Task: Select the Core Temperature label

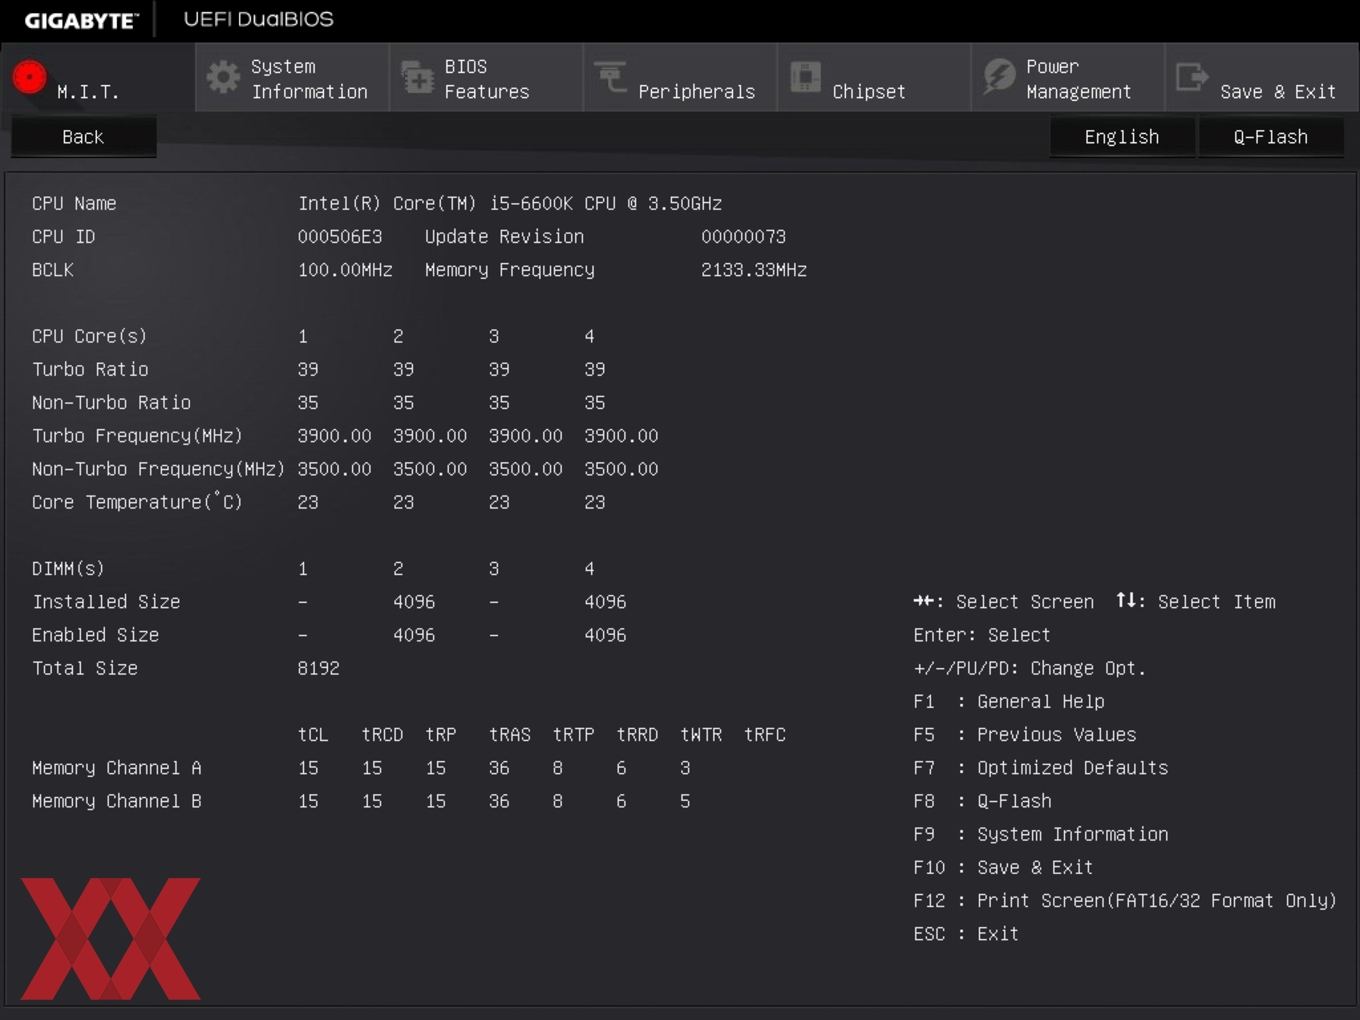Action: point(137,502)
